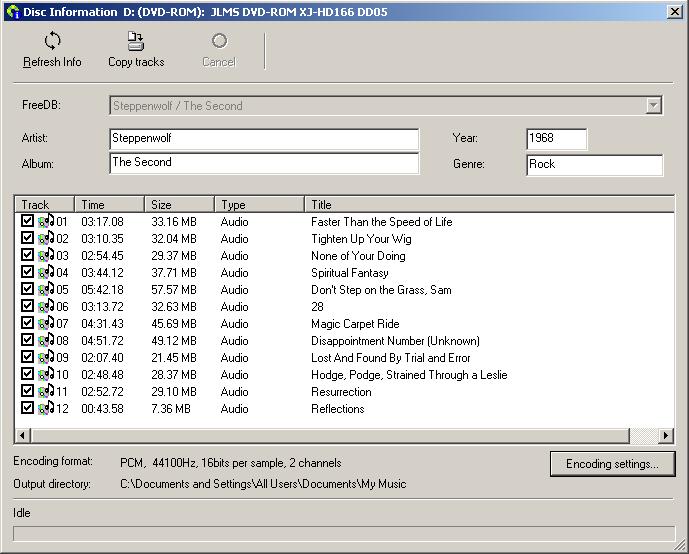Click music note icon for track 01

[46, 221]
